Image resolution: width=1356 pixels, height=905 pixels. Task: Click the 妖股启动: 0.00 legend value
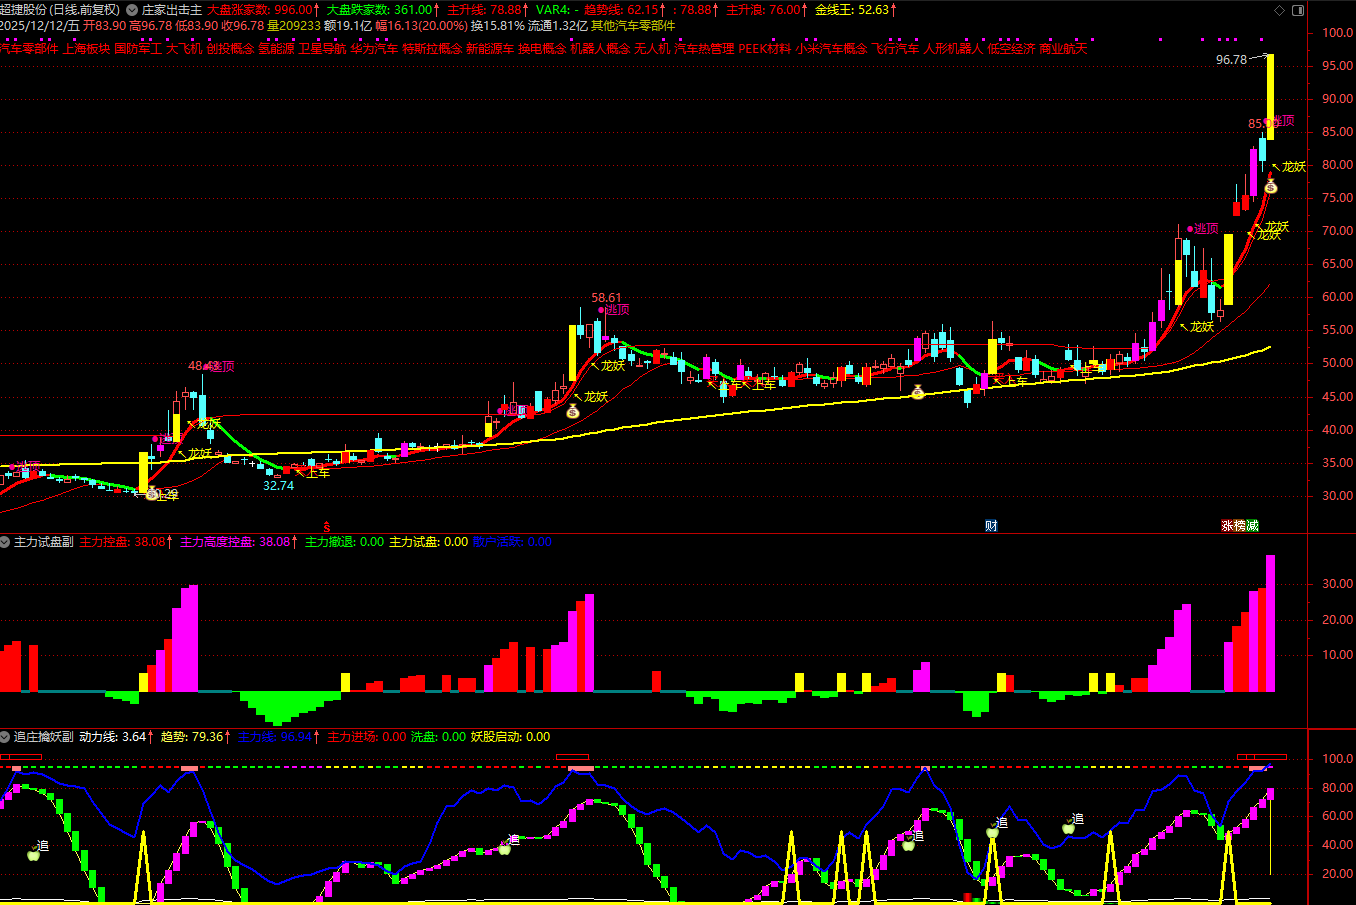click(x=510, y=737)
